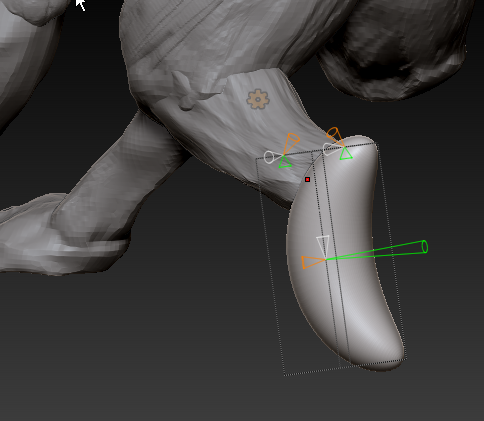484x421 pixels.
Task: Click the white cone above the long green cone's base
Action: tap(322, 246)
